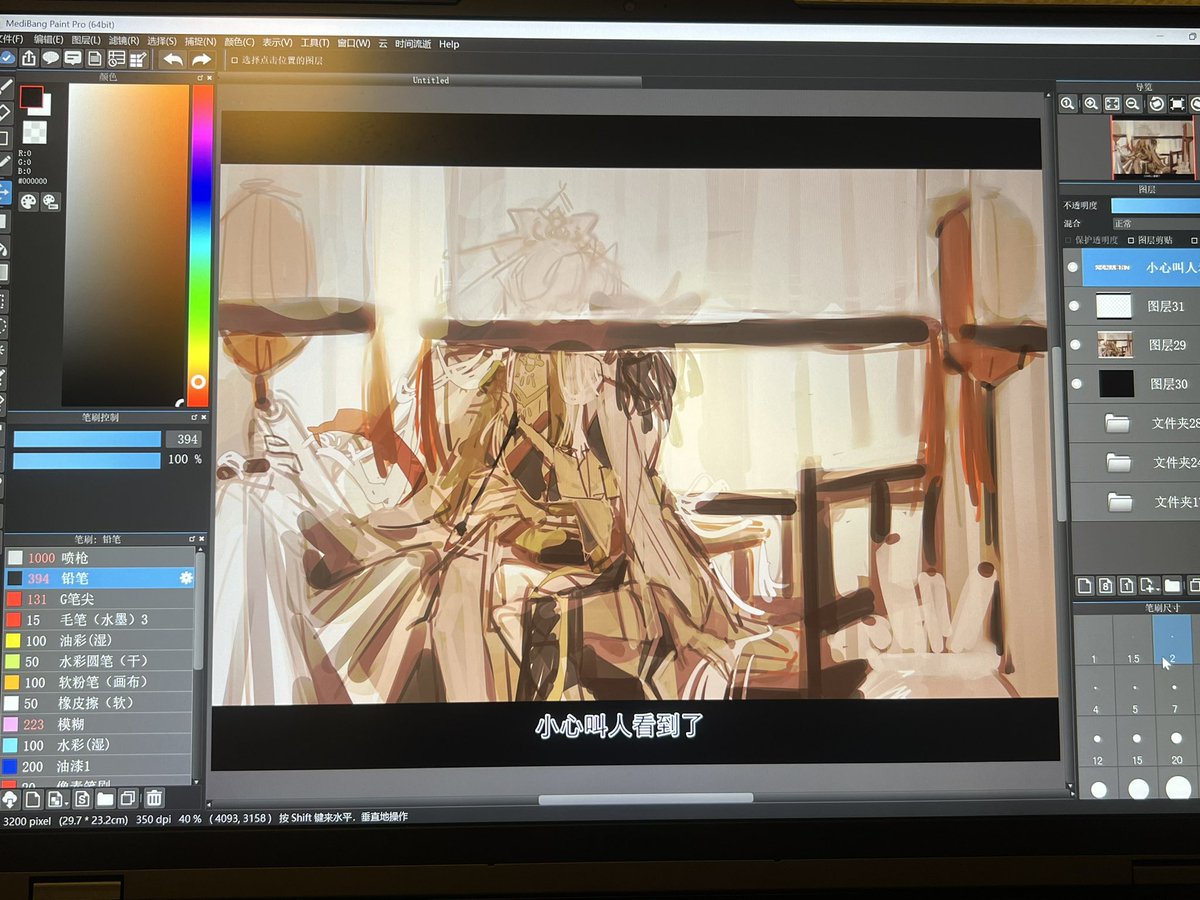Select the G笔尖 brush
Screen dimensions: 1200x900
point(99,599)
